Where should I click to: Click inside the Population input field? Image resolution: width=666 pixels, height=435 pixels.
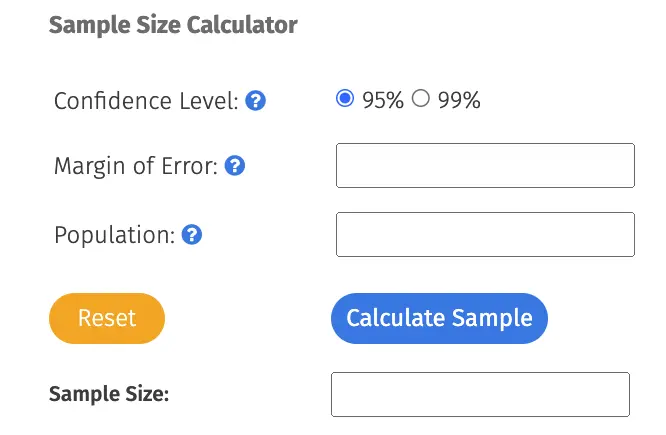click(485, 234)
